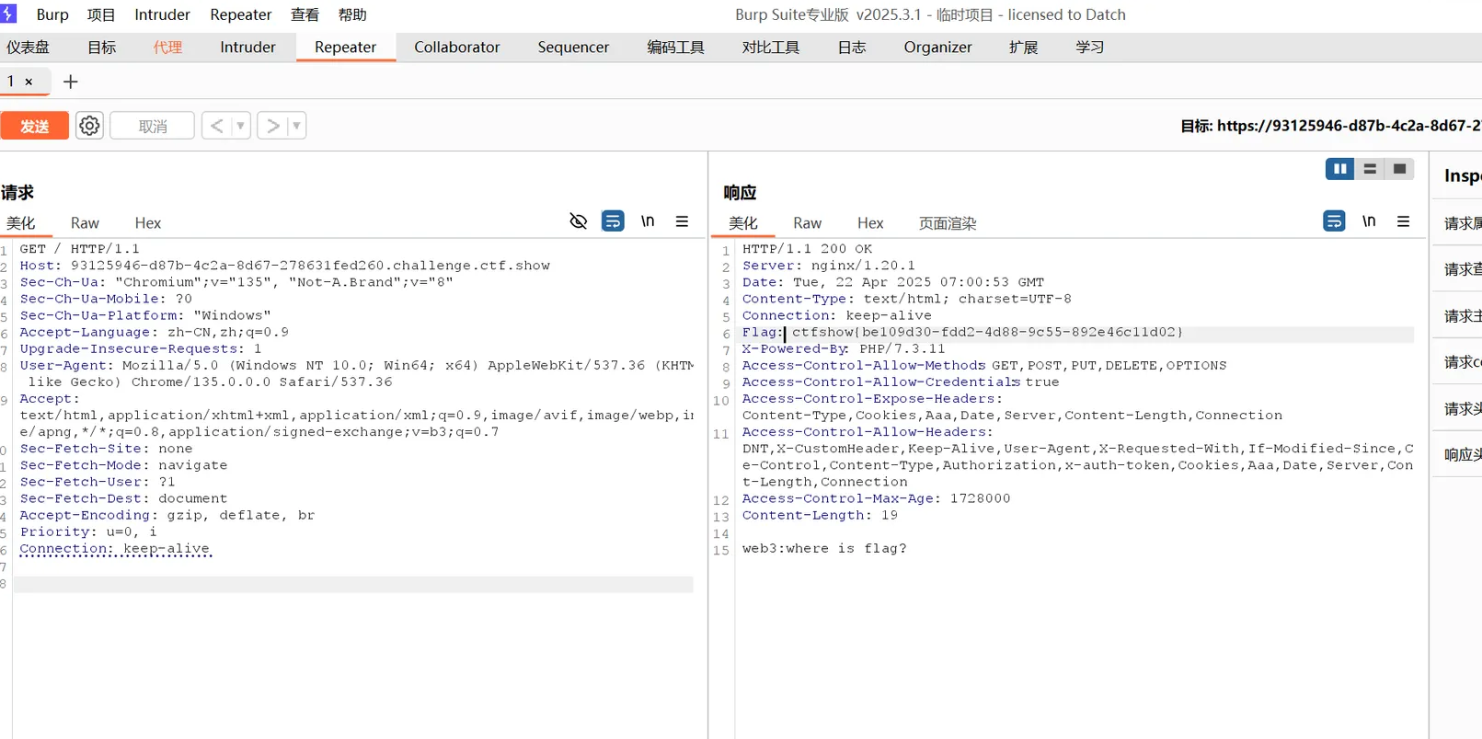Toggle word wrap in the response viewer

coord(1334,221)
